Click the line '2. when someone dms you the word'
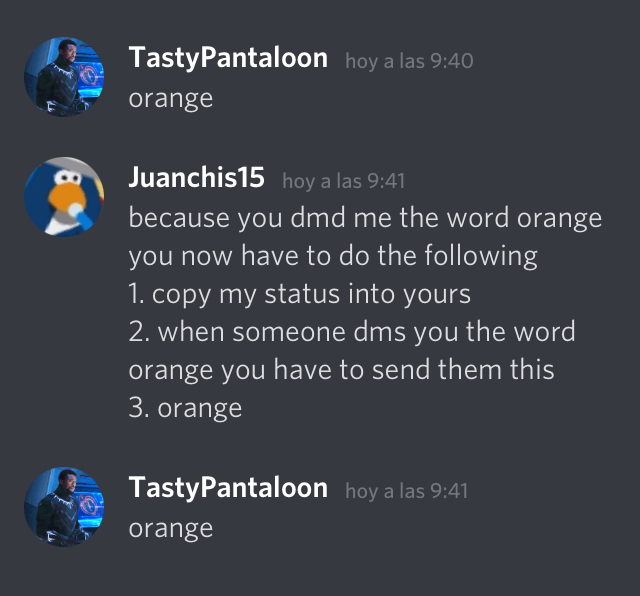 click(352, 332)
